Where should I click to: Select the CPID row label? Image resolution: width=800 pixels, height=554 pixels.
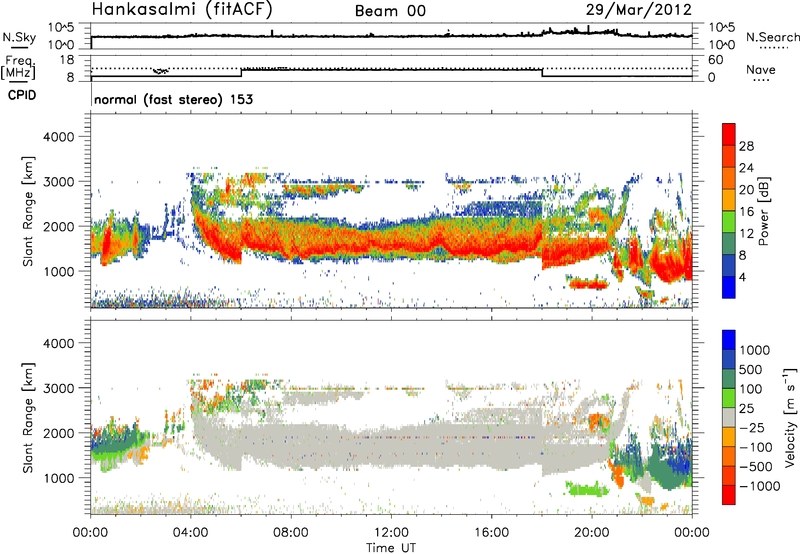22,95
